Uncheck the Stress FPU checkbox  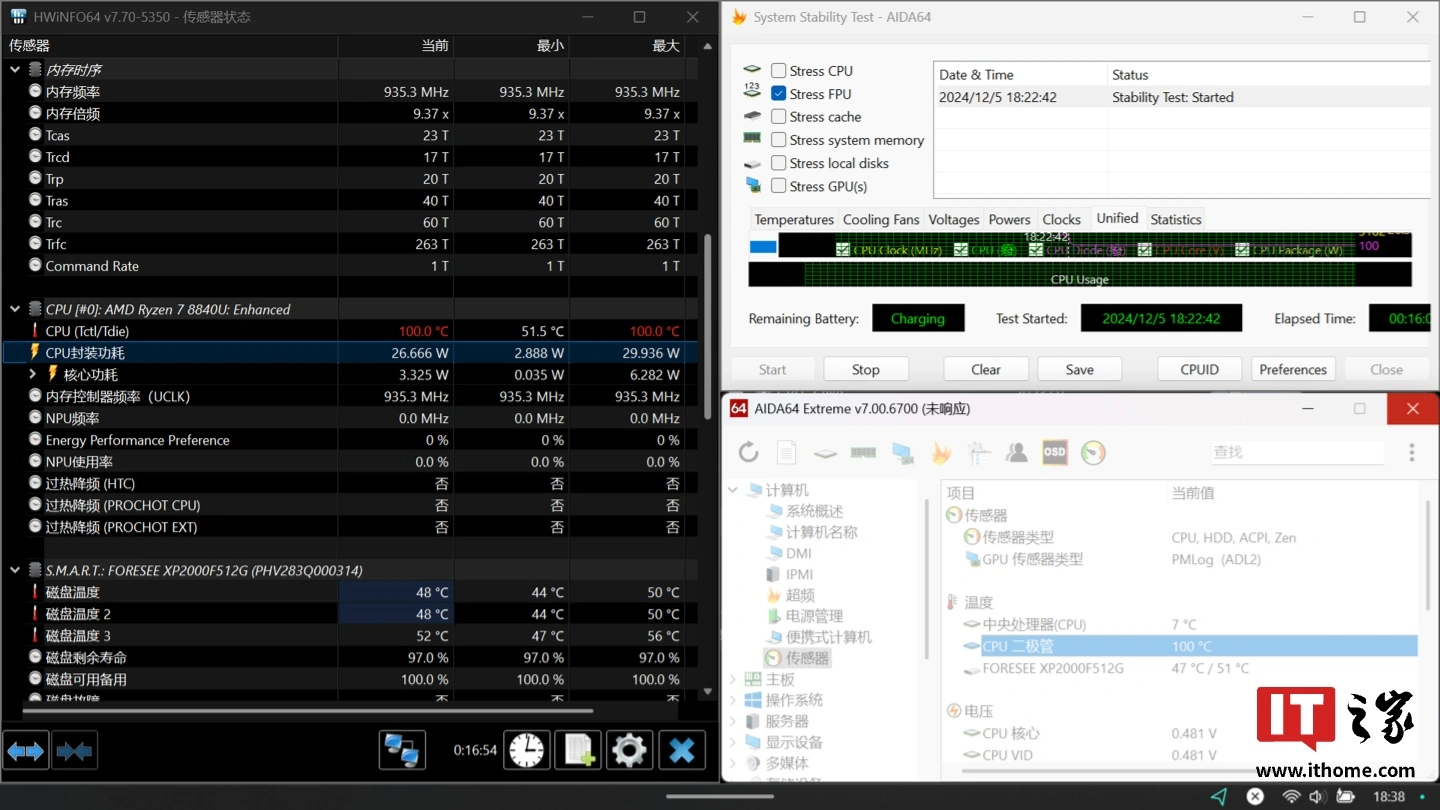click(x=778, y=94)
